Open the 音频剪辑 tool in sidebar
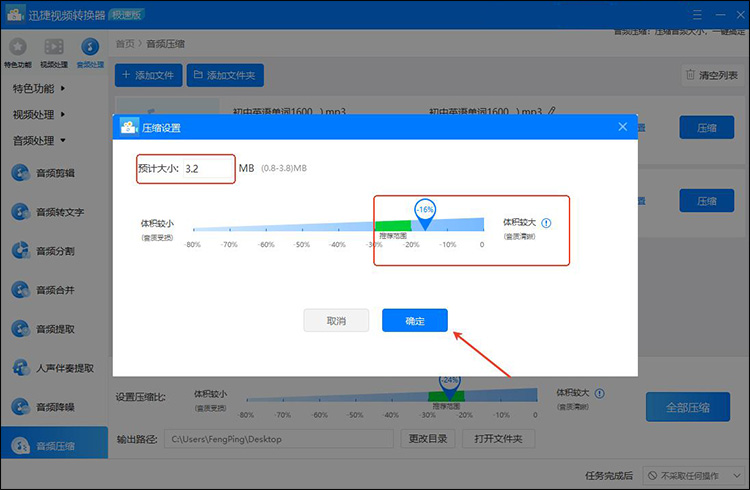 (x=54, y=173)
